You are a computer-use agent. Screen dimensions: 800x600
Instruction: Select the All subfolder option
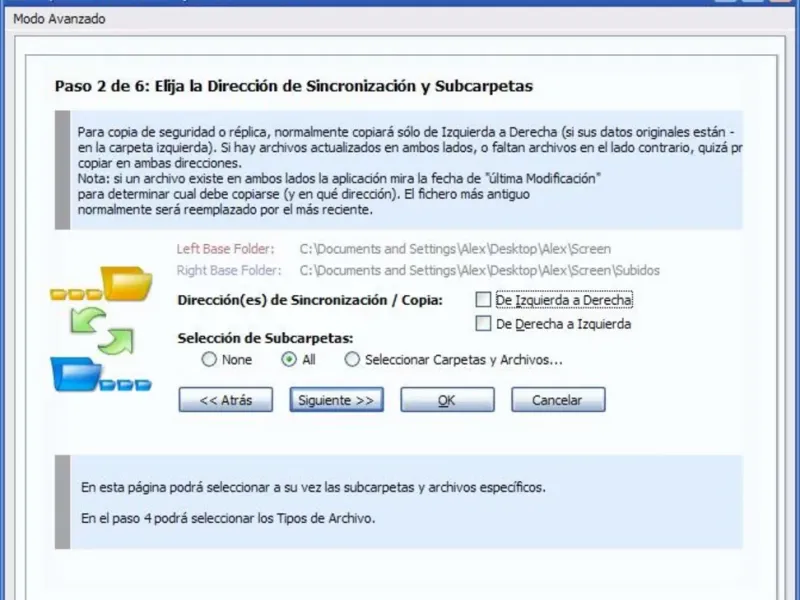[x=289, y=359]
